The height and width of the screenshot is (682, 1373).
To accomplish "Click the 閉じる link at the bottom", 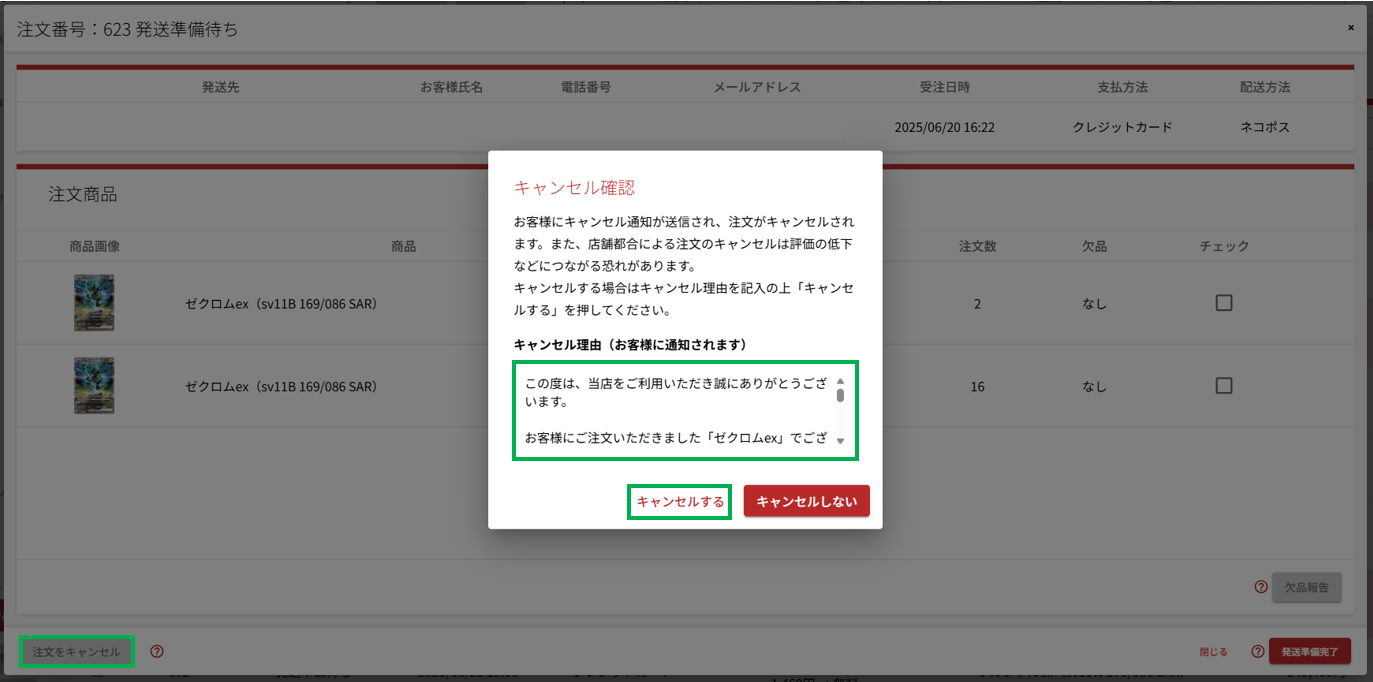I will pos(1213,652).
